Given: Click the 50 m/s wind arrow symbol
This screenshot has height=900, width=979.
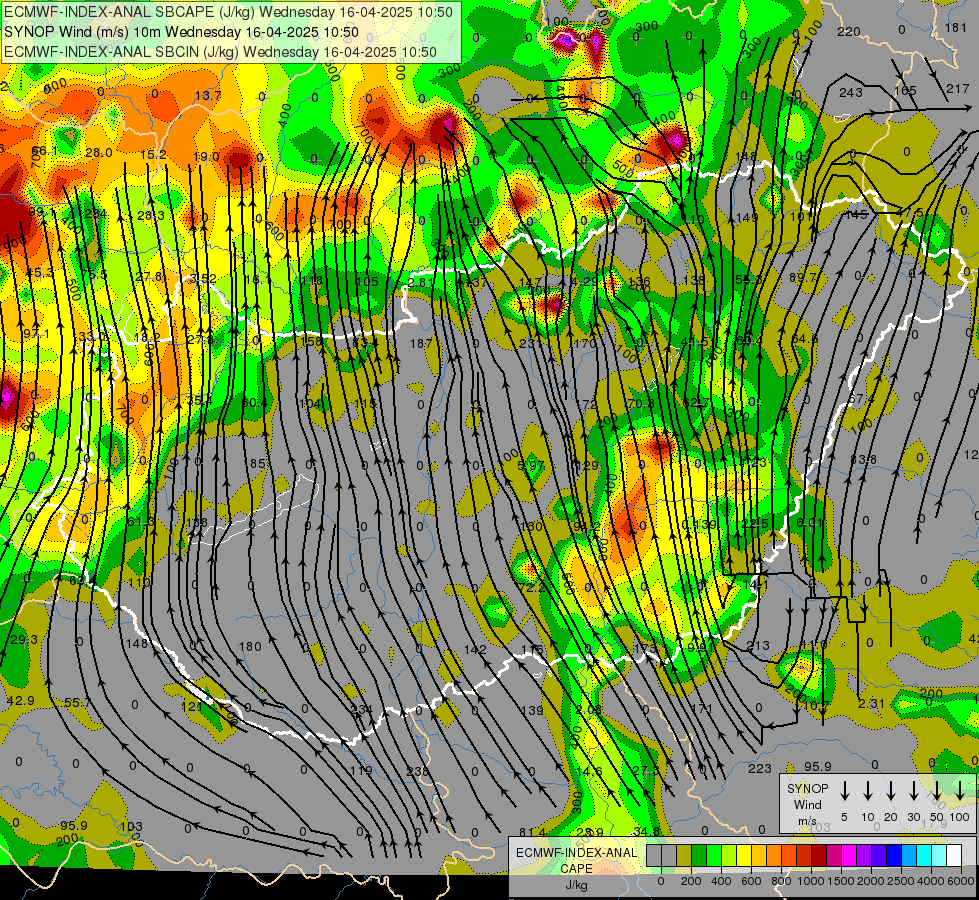Looking at the screenshot, I should click(937, 791).
